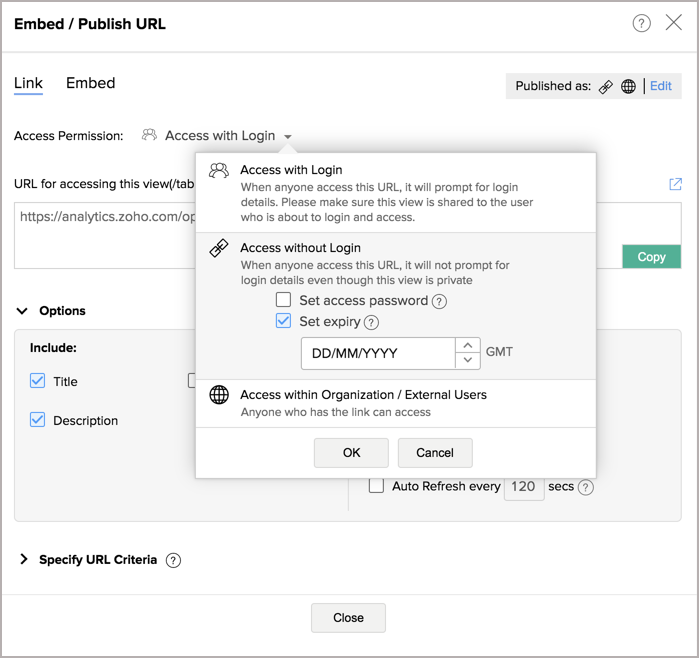This screenshot has width=699, height=658.
Task: Click help icon beside Specify URL Criteria
Action: tap(174, 560)
